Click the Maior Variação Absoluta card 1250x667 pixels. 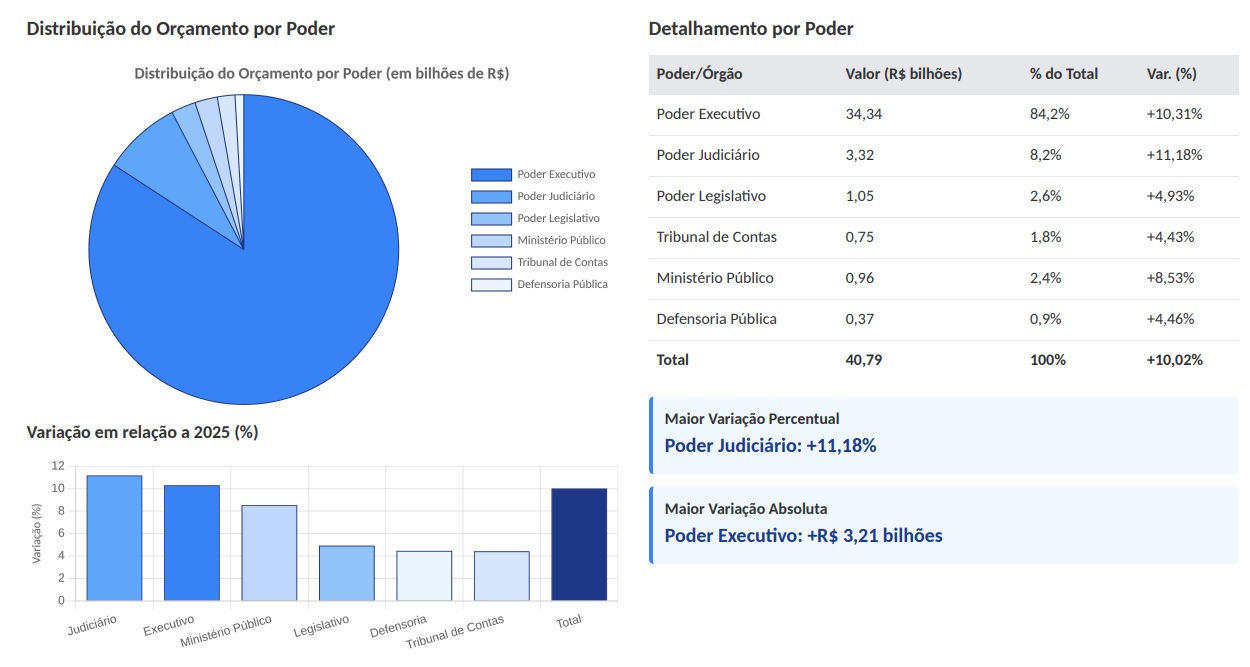coord(944,524)
